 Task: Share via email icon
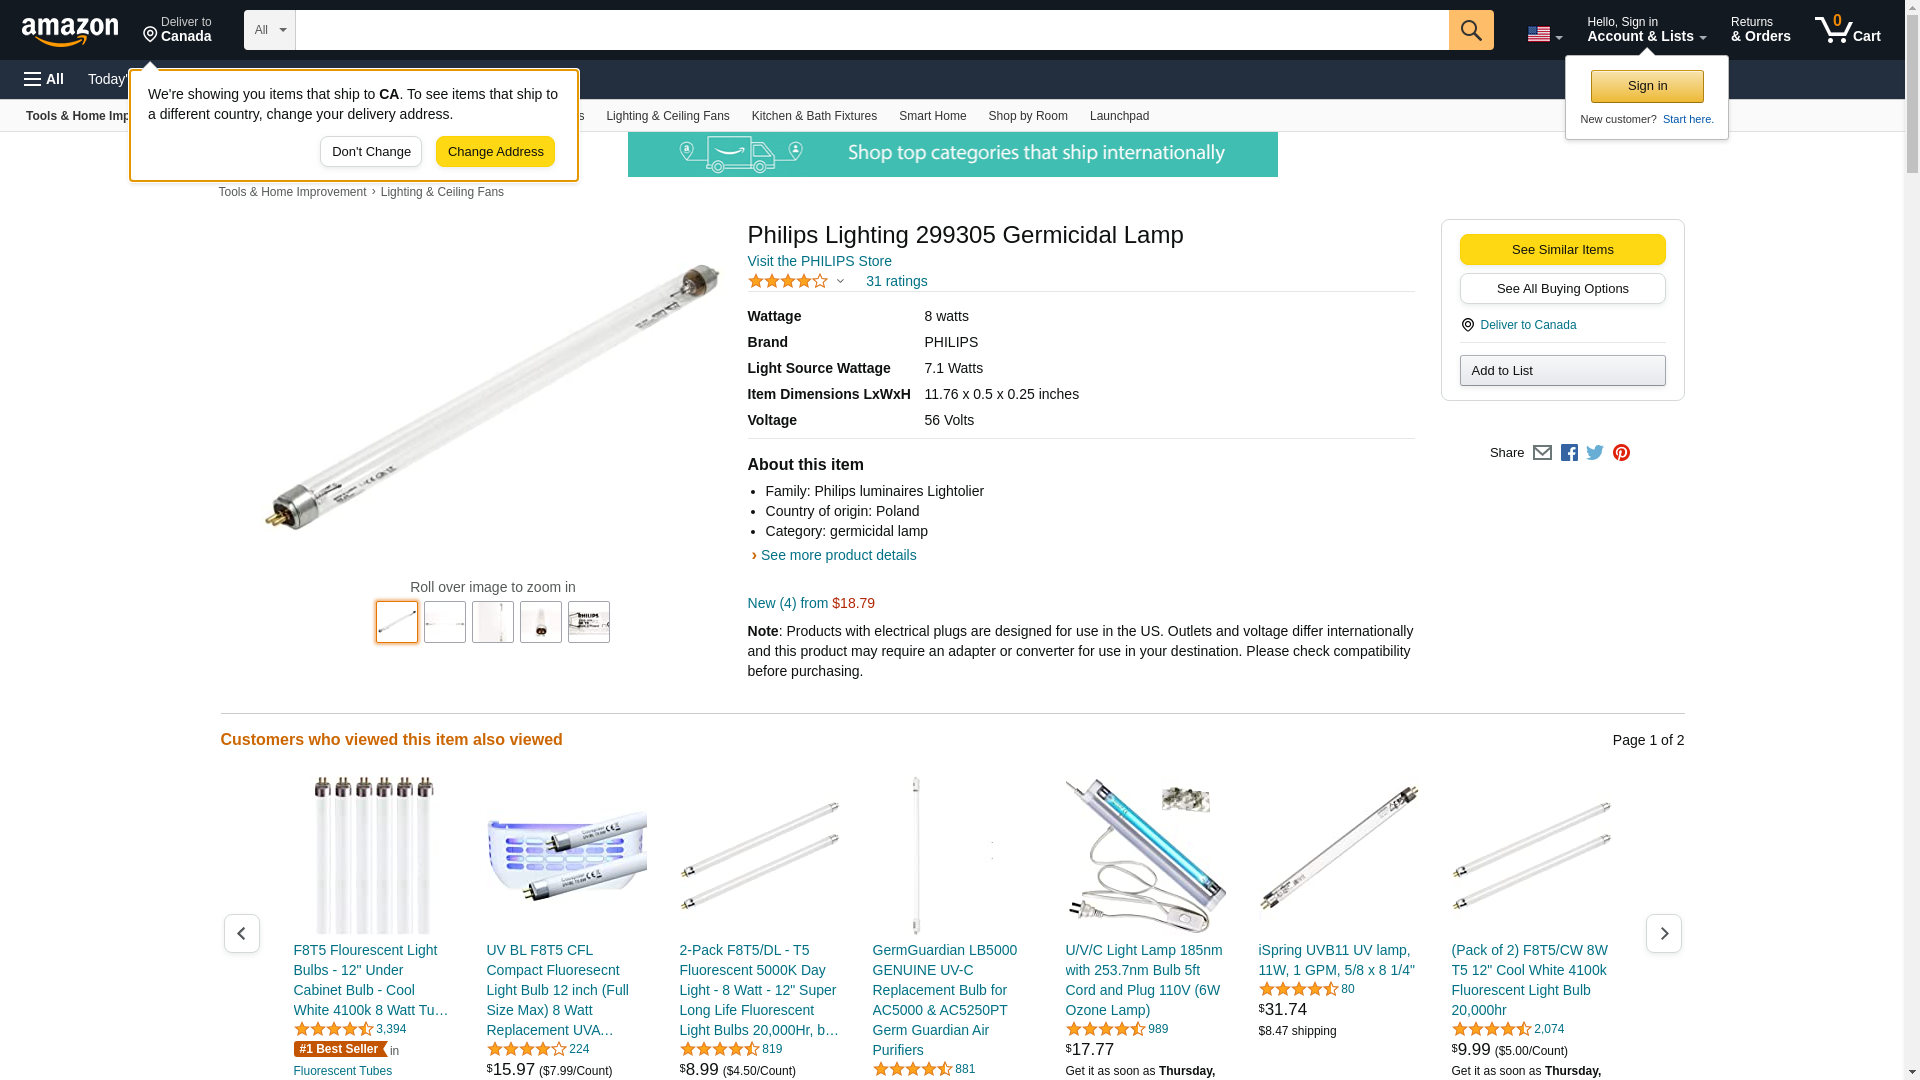[1542, 453]
